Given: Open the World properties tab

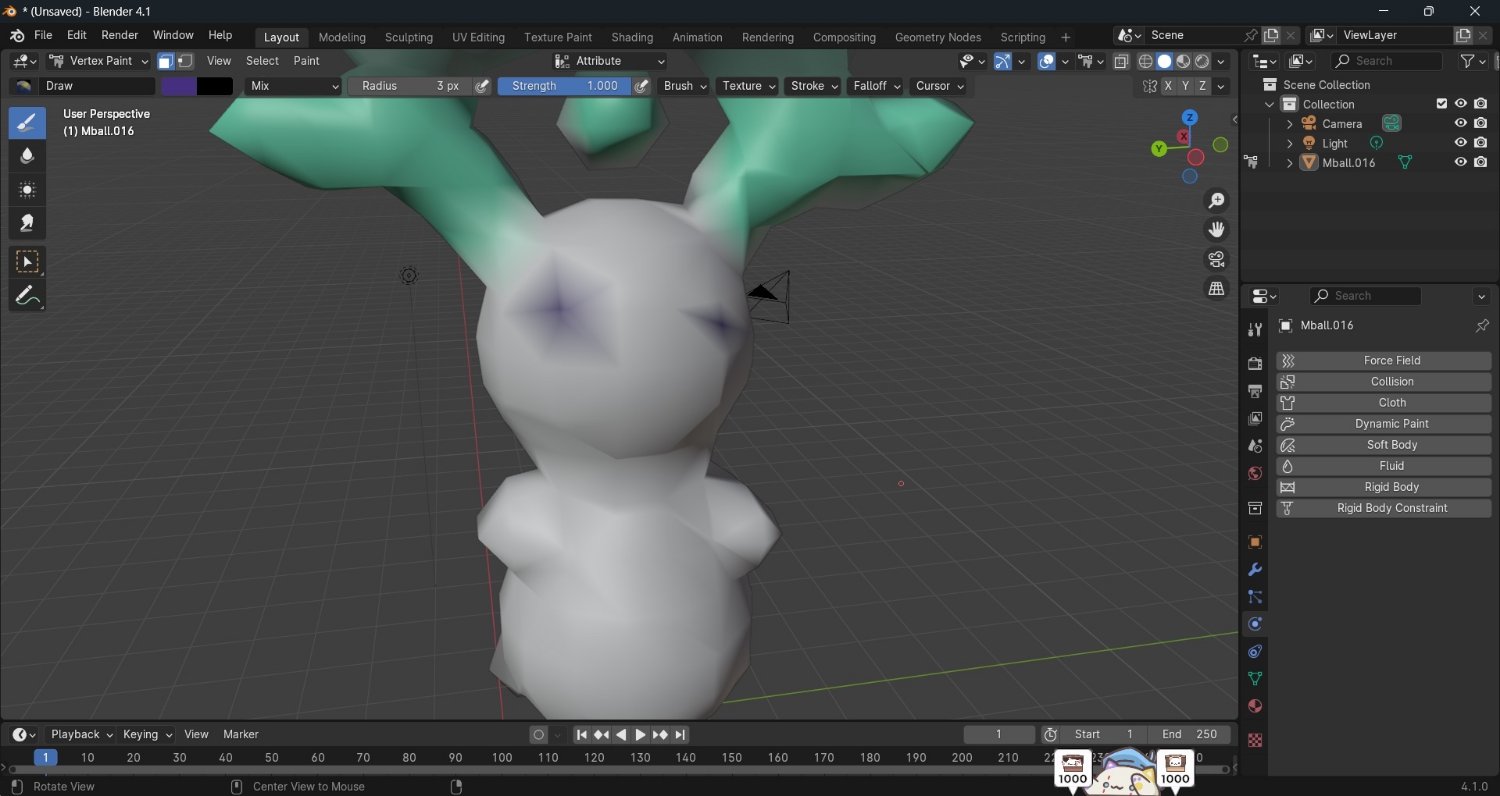Looking at the screenshot, I should pyautogui.click(x=1255, y=473).
